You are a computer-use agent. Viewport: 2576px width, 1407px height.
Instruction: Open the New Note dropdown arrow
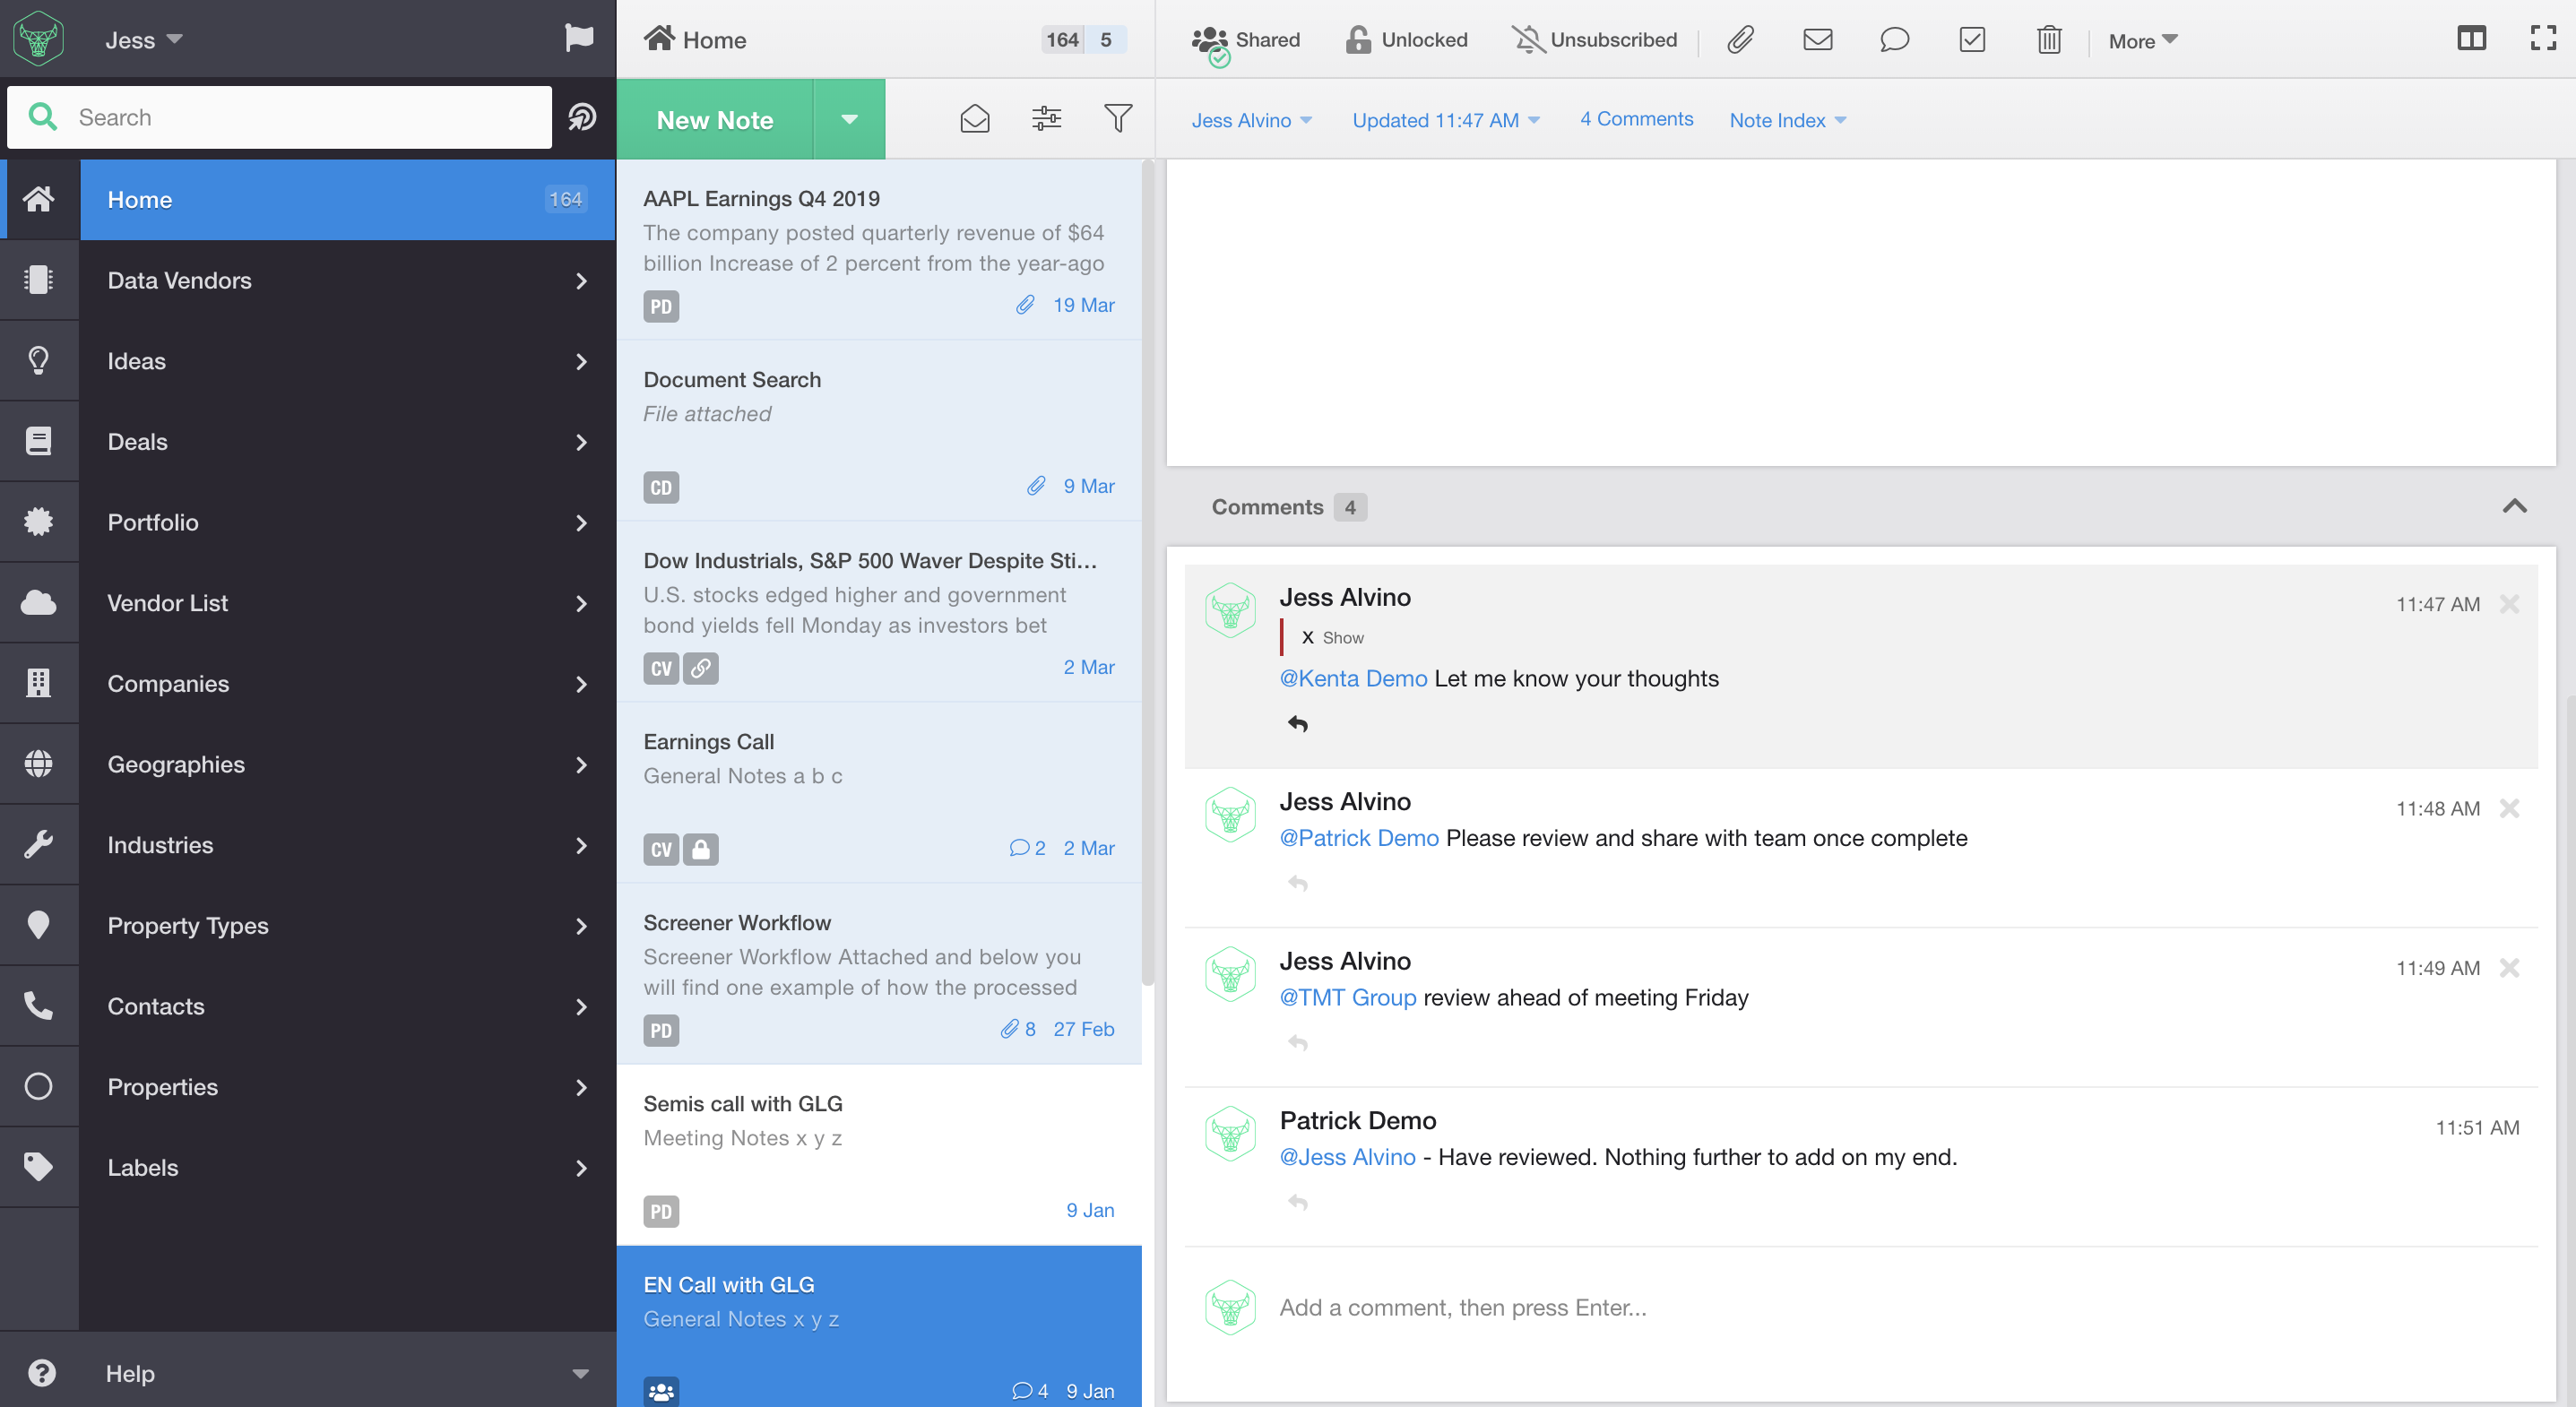849,119
